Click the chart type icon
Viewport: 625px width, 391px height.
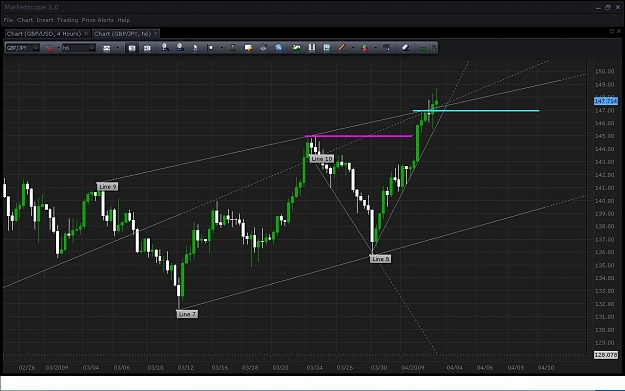106,48
